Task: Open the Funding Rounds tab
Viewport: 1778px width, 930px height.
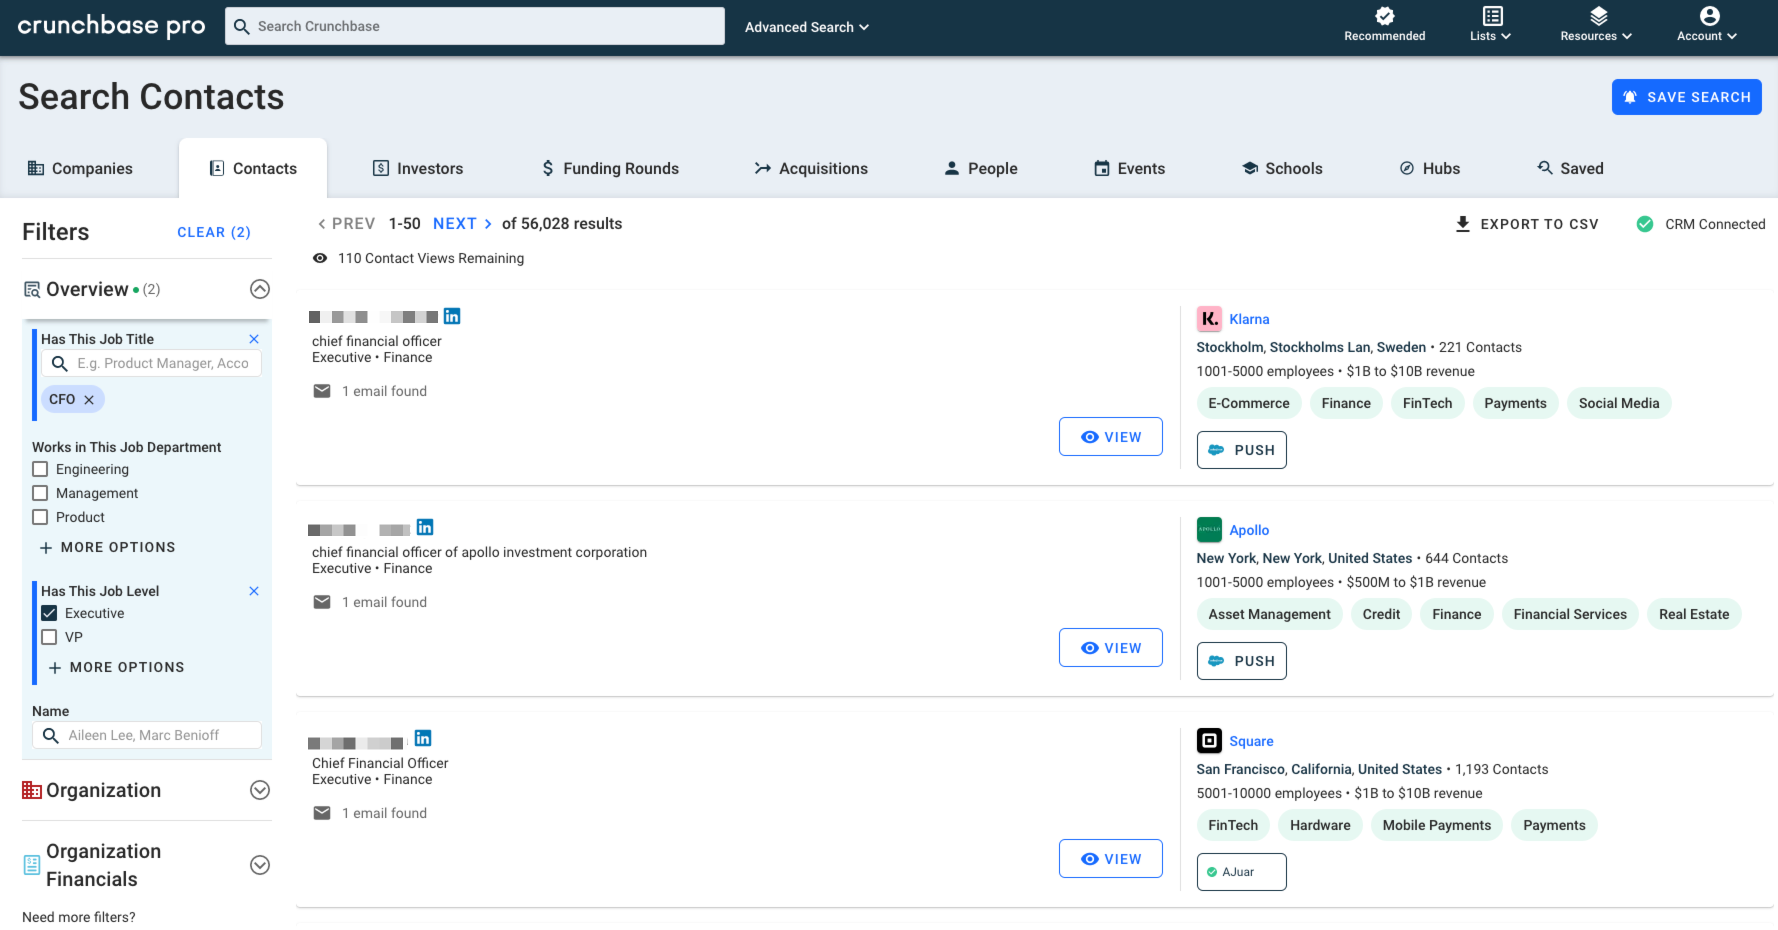Action: tap(610, 168)
